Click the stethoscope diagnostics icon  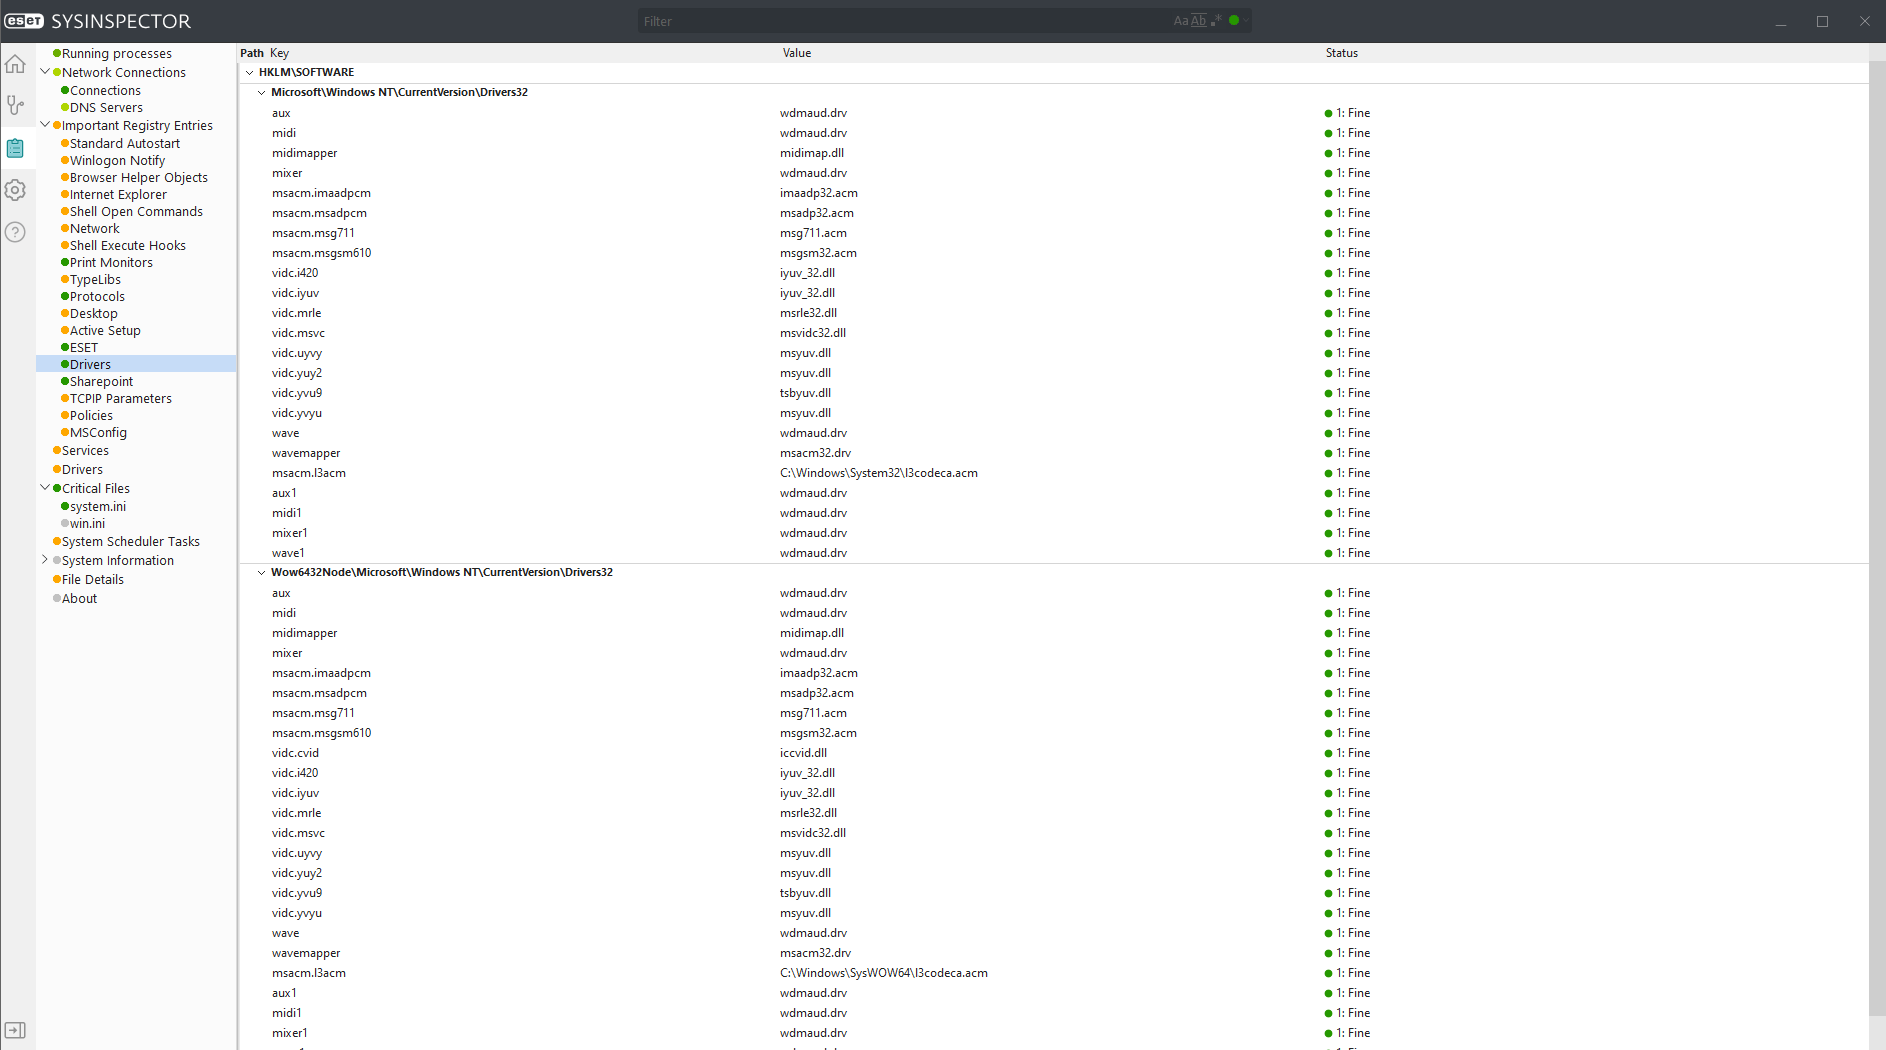[15, 105]
